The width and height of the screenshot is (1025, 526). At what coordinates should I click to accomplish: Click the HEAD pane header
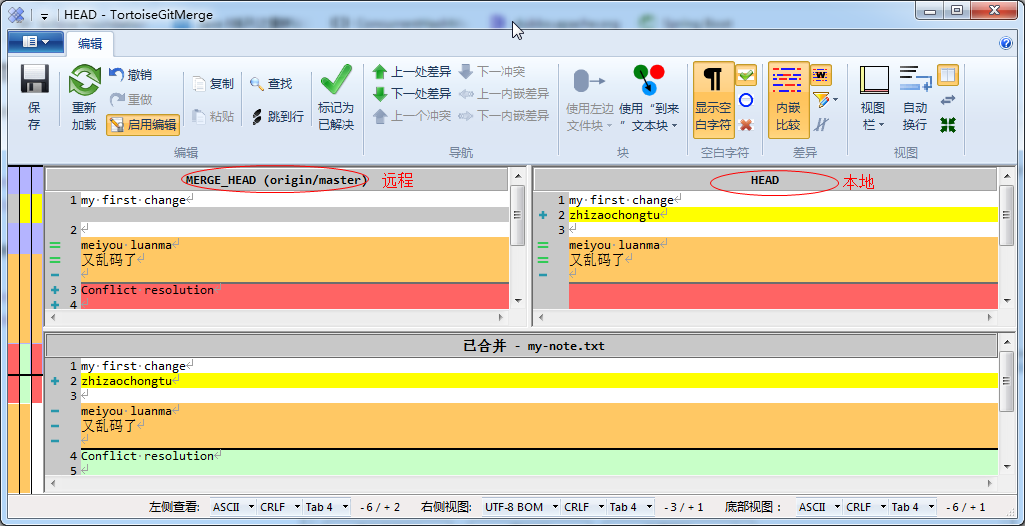[x=765, y=180]
